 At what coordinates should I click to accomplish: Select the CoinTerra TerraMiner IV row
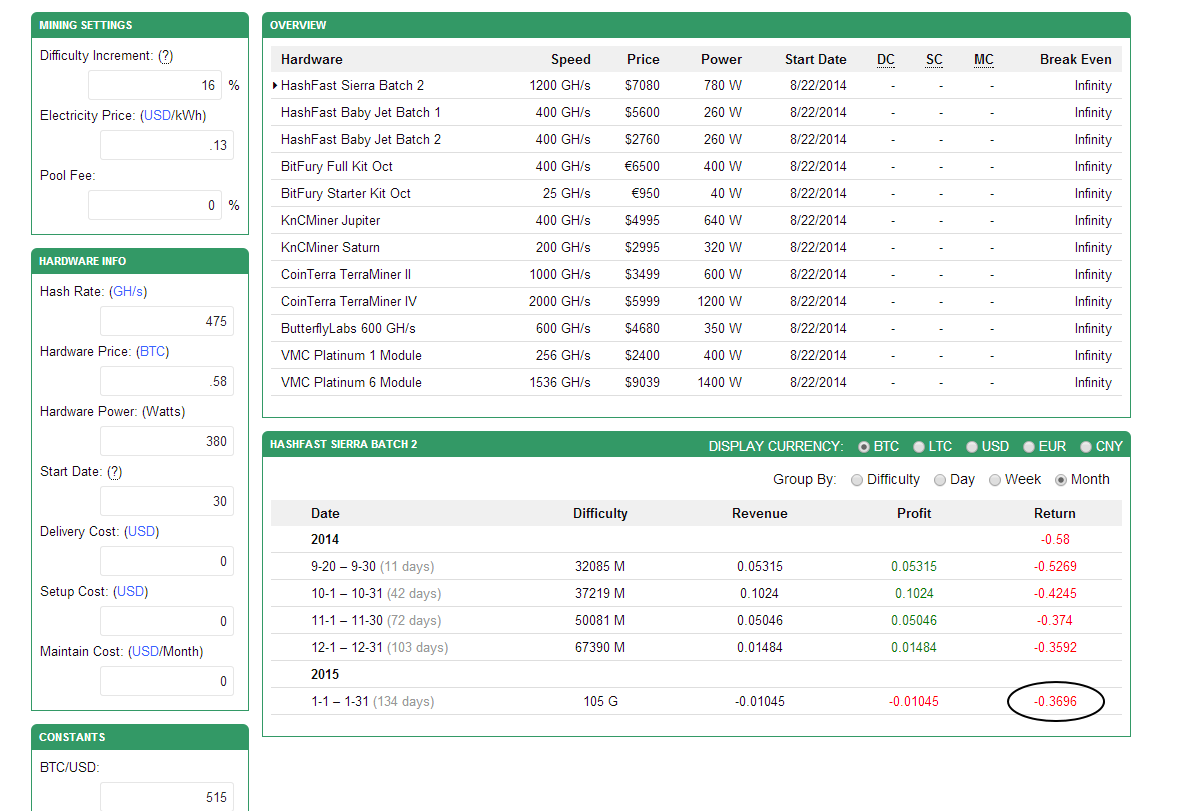(x=696, y=302)
